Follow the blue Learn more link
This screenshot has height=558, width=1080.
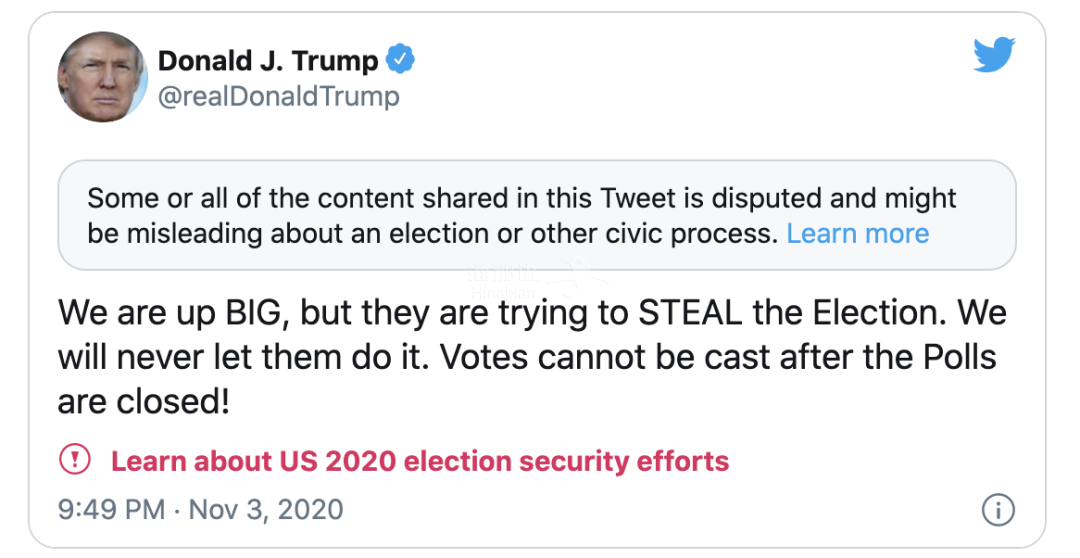(857, 234)
